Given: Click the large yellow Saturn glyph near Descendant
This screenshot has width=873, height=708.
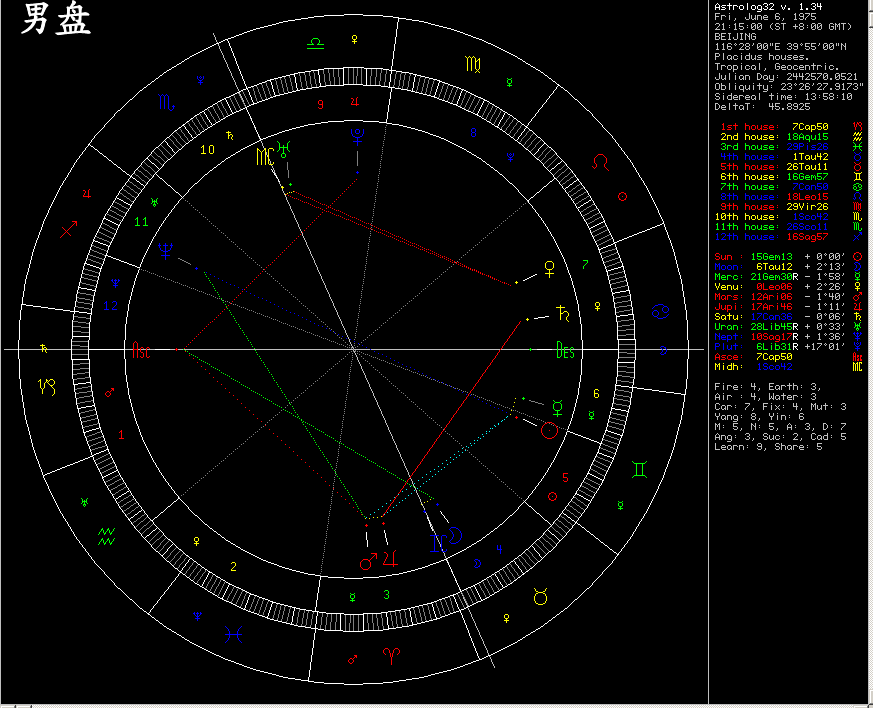Looking at the screenshot, I should click(x=567, y=313).
